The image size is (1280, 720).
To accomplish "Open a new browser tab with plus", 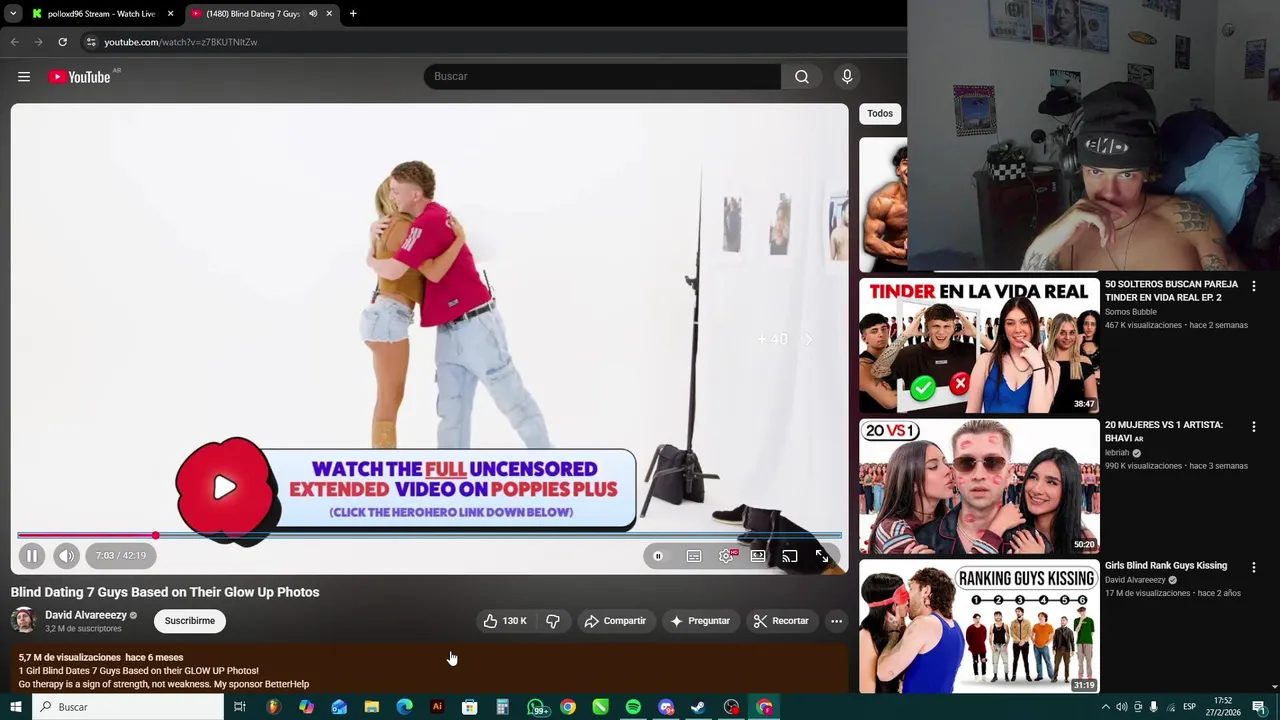I will [353, 14].
